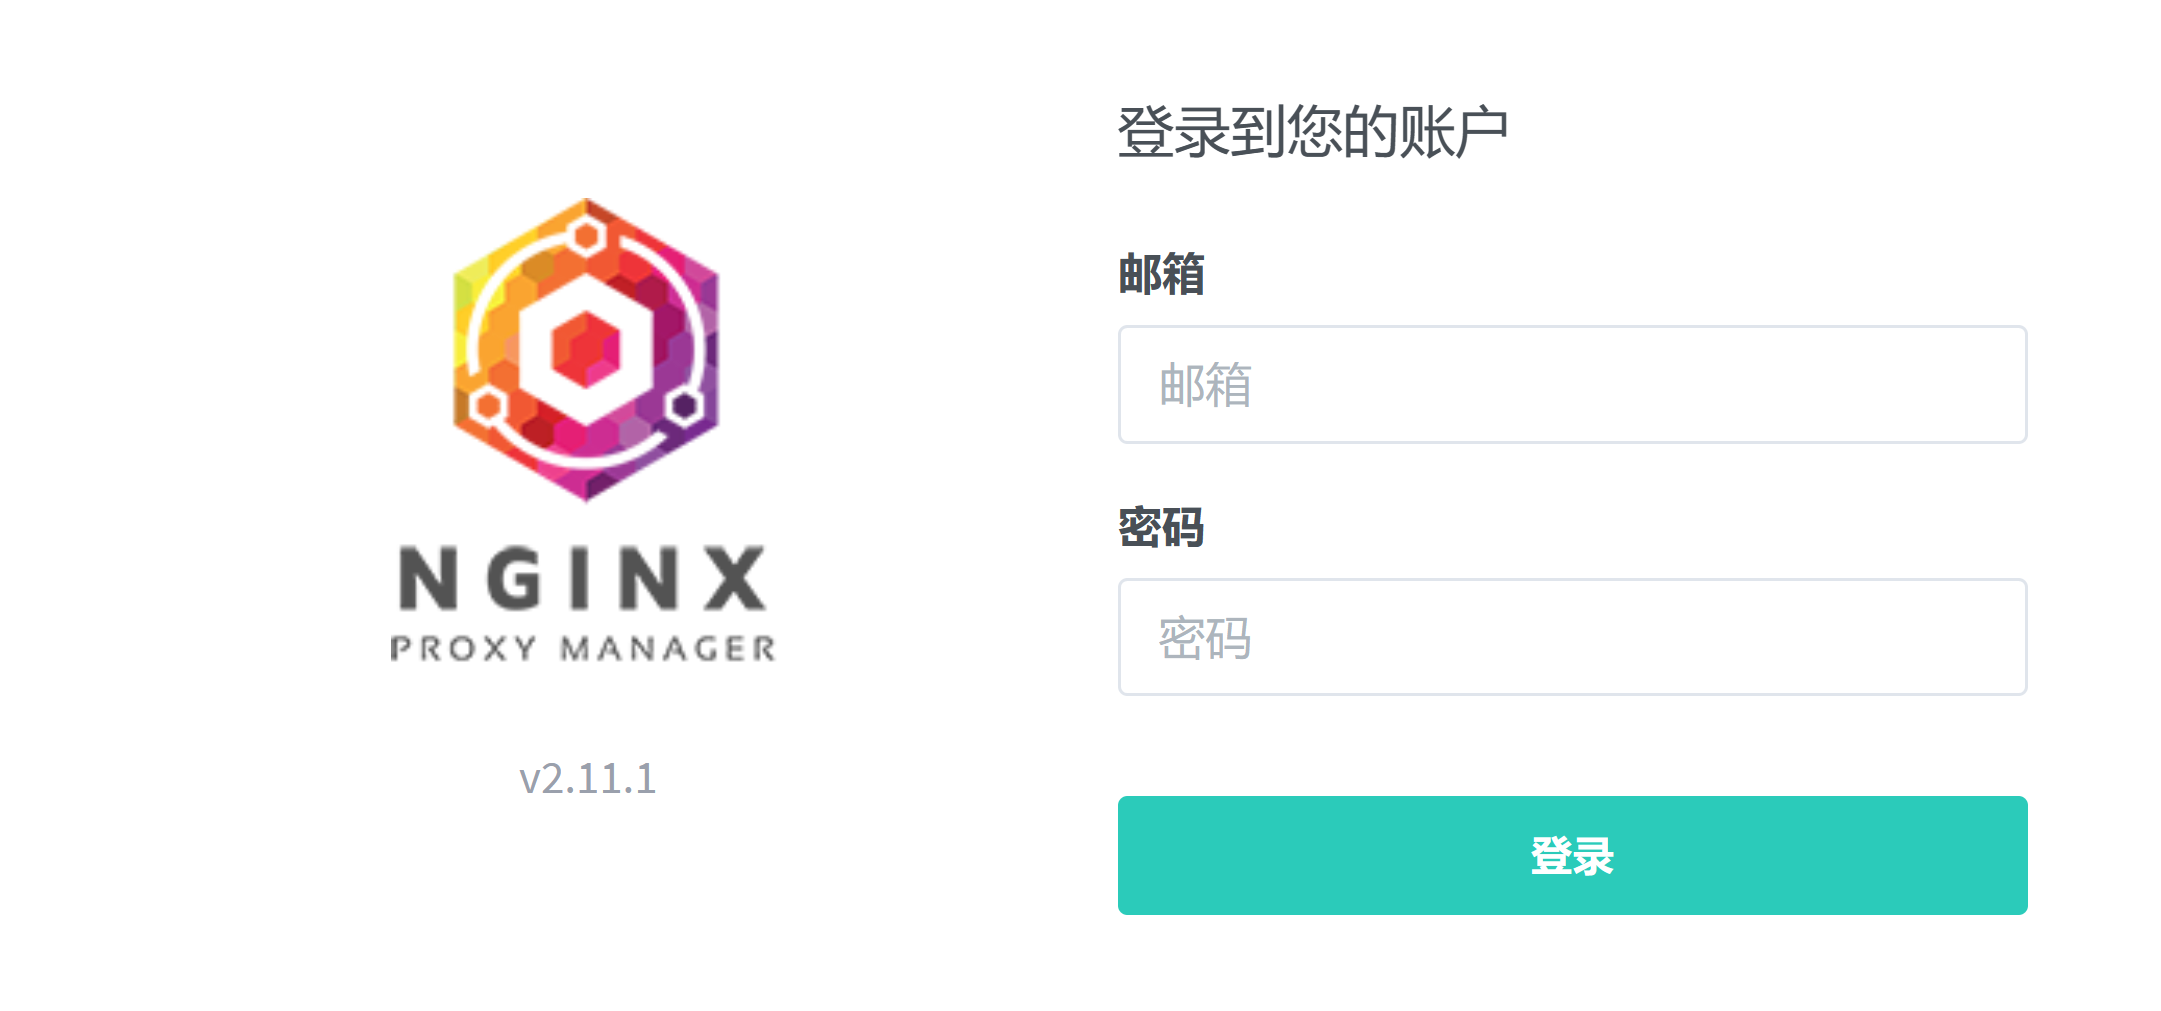The image size is (2161, 1011).
Task: Click the letter X in NGINX wordmark
Action: coord(736,578)
